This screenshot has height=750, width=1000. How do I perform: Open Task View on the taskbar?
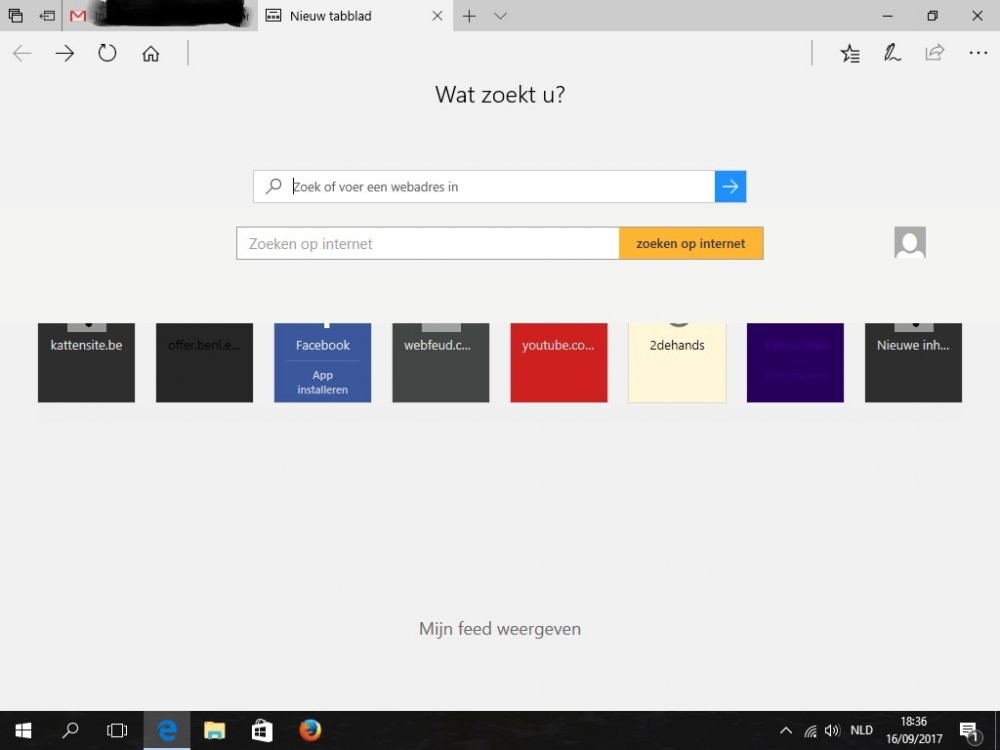click(x=117, y=730)
